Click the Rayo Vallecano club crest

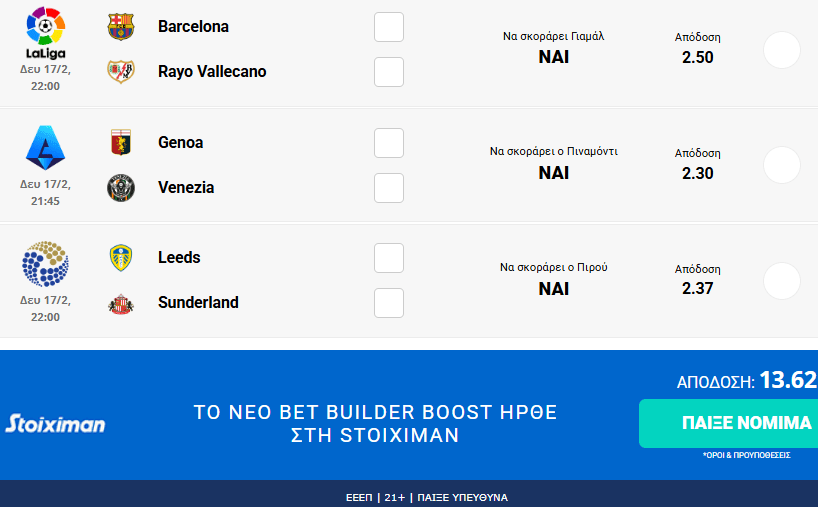coord(120,72)
